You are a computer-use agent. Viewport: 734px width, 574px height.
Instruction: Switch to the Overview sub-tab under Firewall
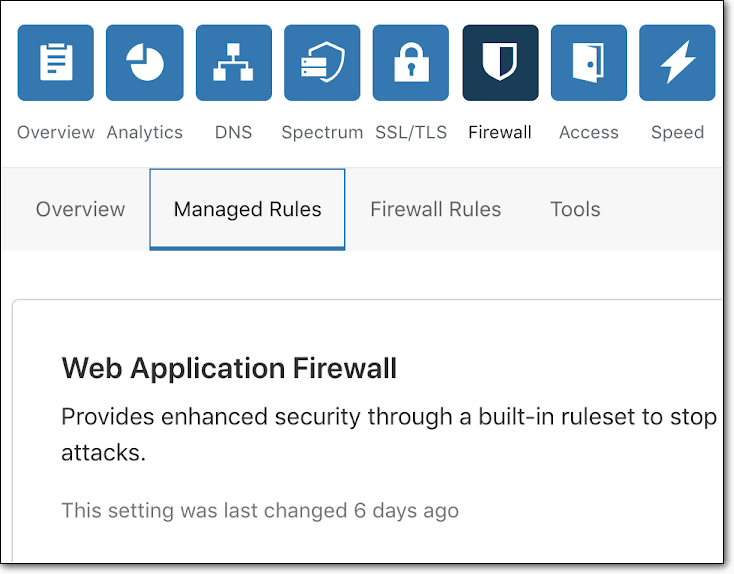[x=80, y=210]
